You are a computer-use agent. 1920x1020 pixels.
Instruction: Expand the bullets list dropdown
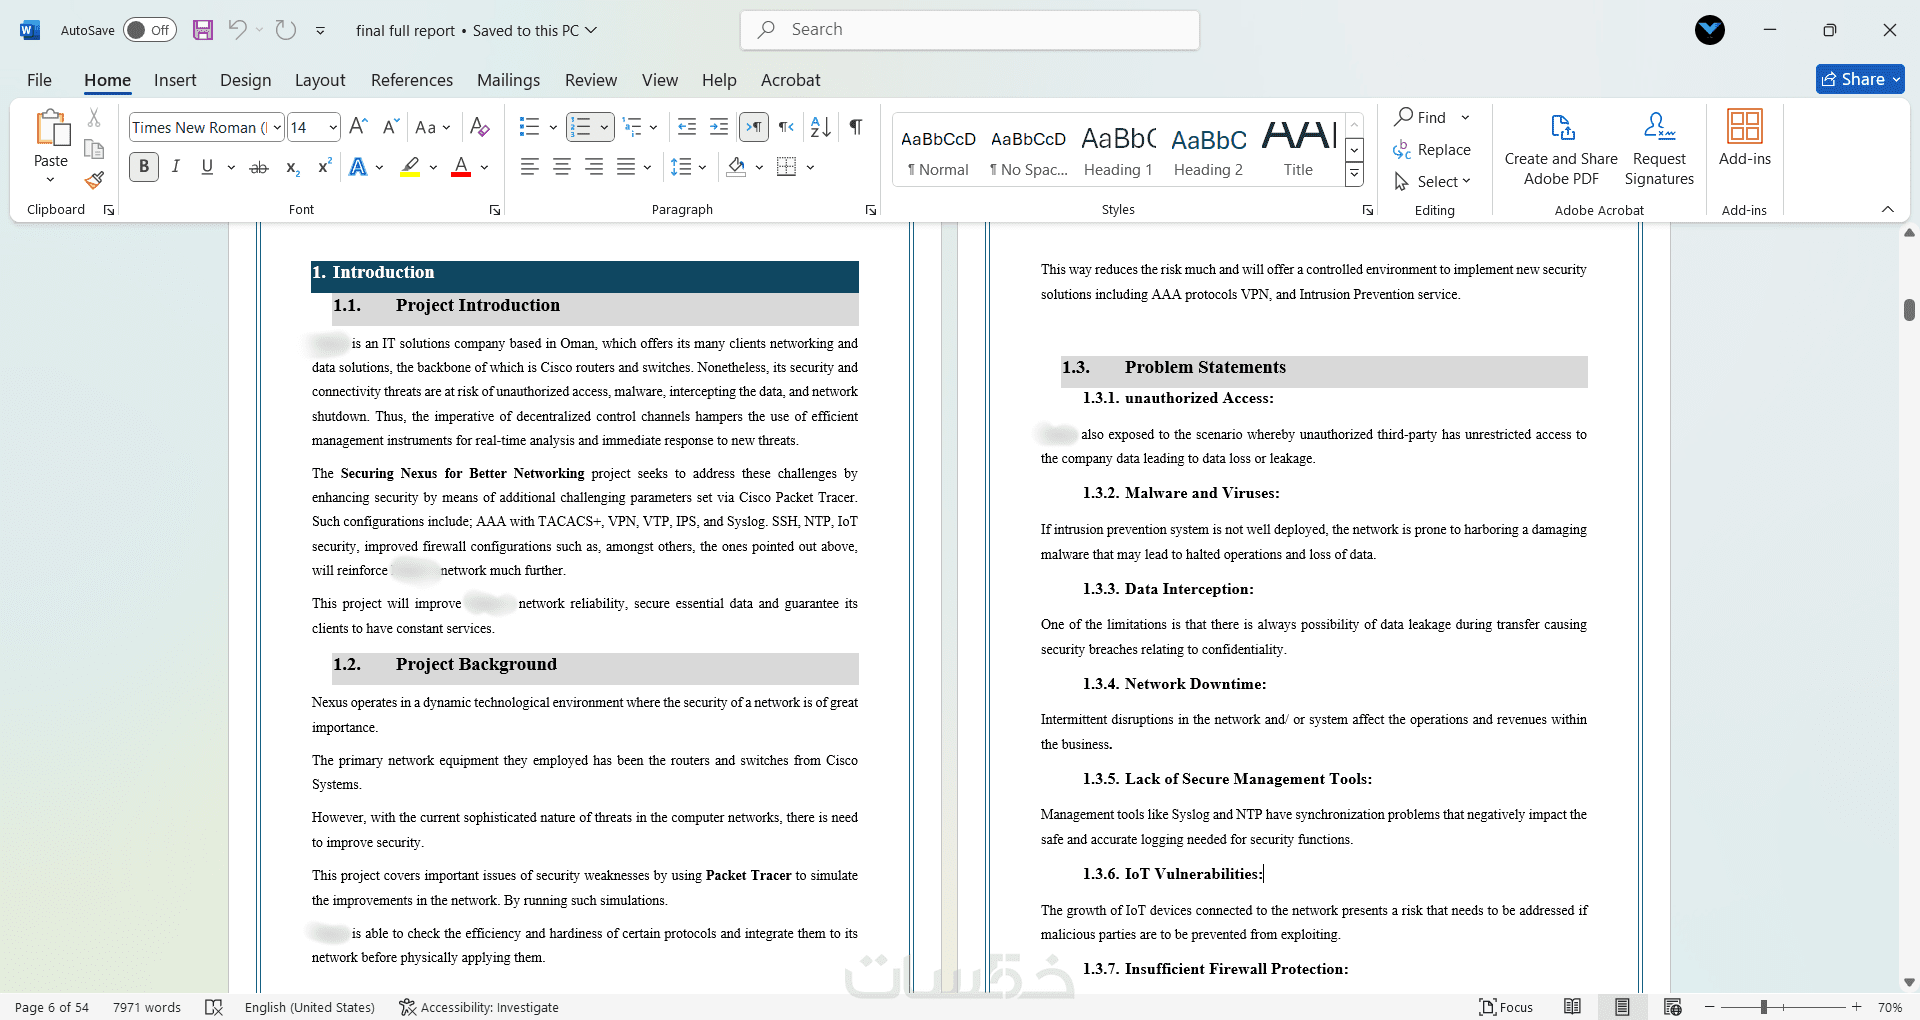[553, 127]
